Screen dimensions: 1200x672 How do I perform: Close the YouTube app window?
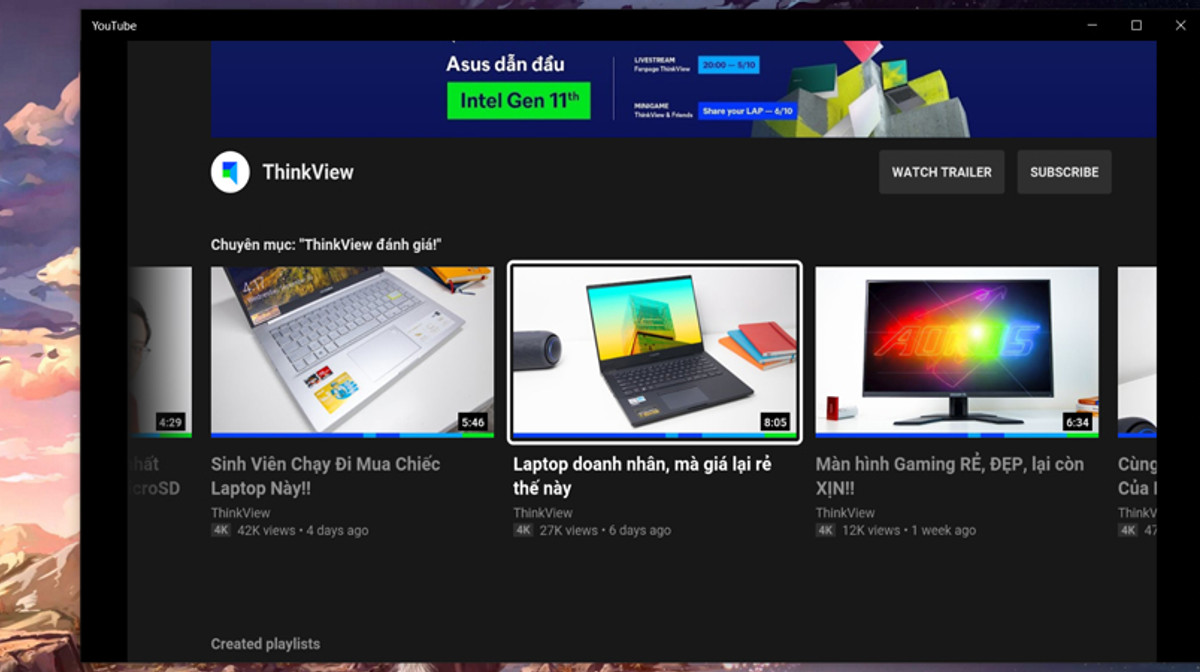coord(1180,25)
